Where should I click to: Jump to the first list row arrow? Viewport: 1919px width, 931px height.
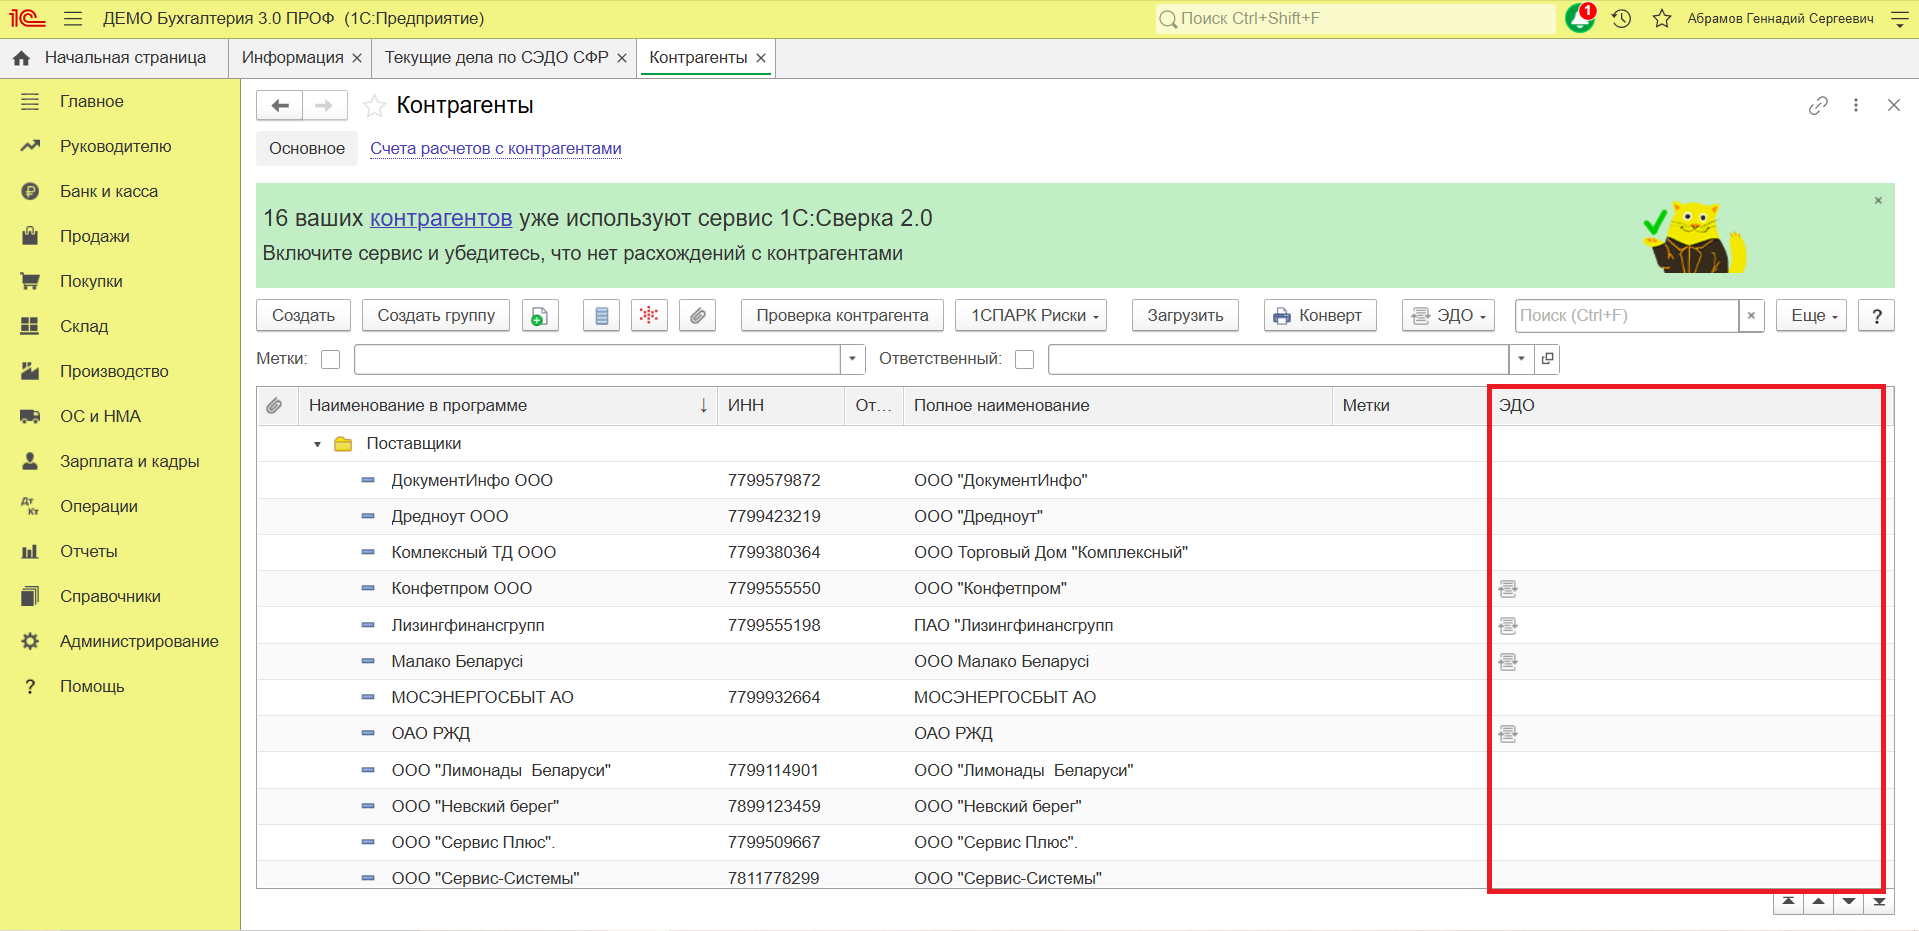pos(1788,902)
